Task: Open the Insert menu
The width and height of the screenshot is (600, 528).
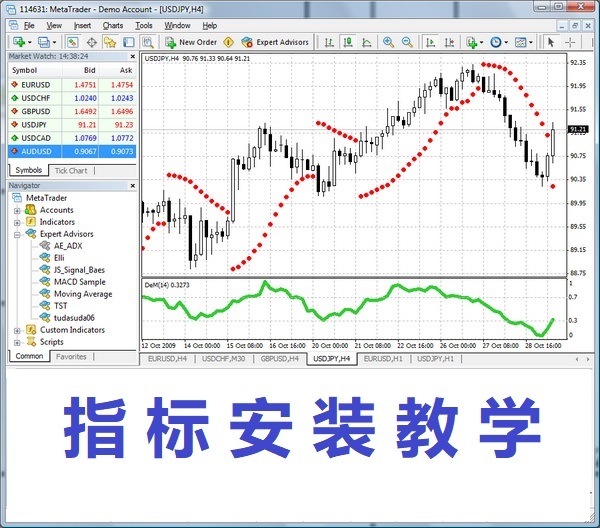Action: pyautogui.click(x=82, y=26)
